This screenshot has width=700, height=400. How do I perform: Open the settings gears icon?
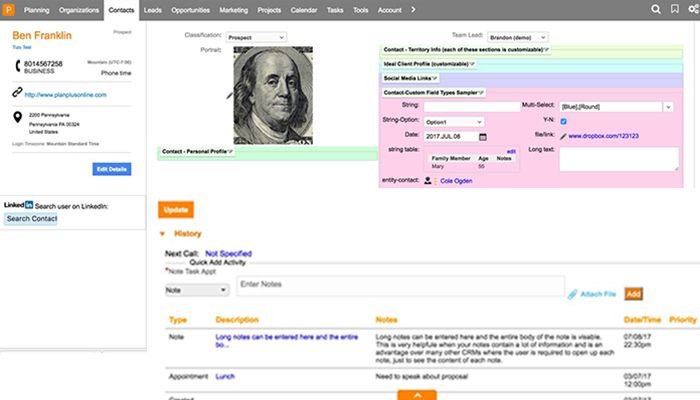point(693,9)
